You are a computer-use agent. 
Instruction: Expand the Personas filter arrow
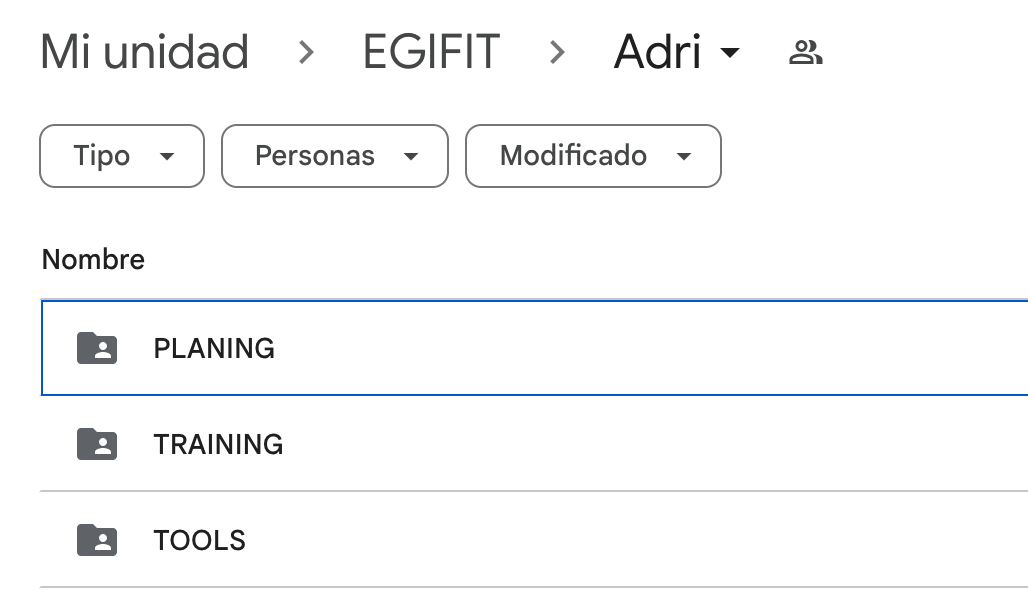(x=411, y=156)
